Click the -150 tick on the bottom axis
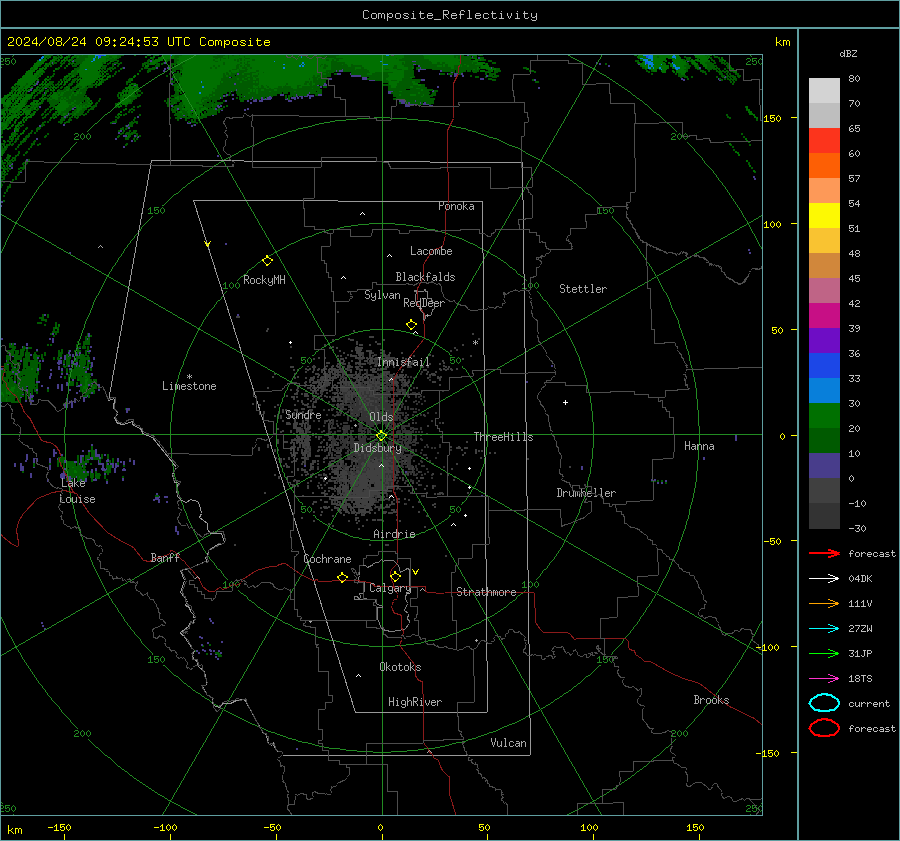The width and height of the screenshot is (900, 841). click(x=59, y=828)
